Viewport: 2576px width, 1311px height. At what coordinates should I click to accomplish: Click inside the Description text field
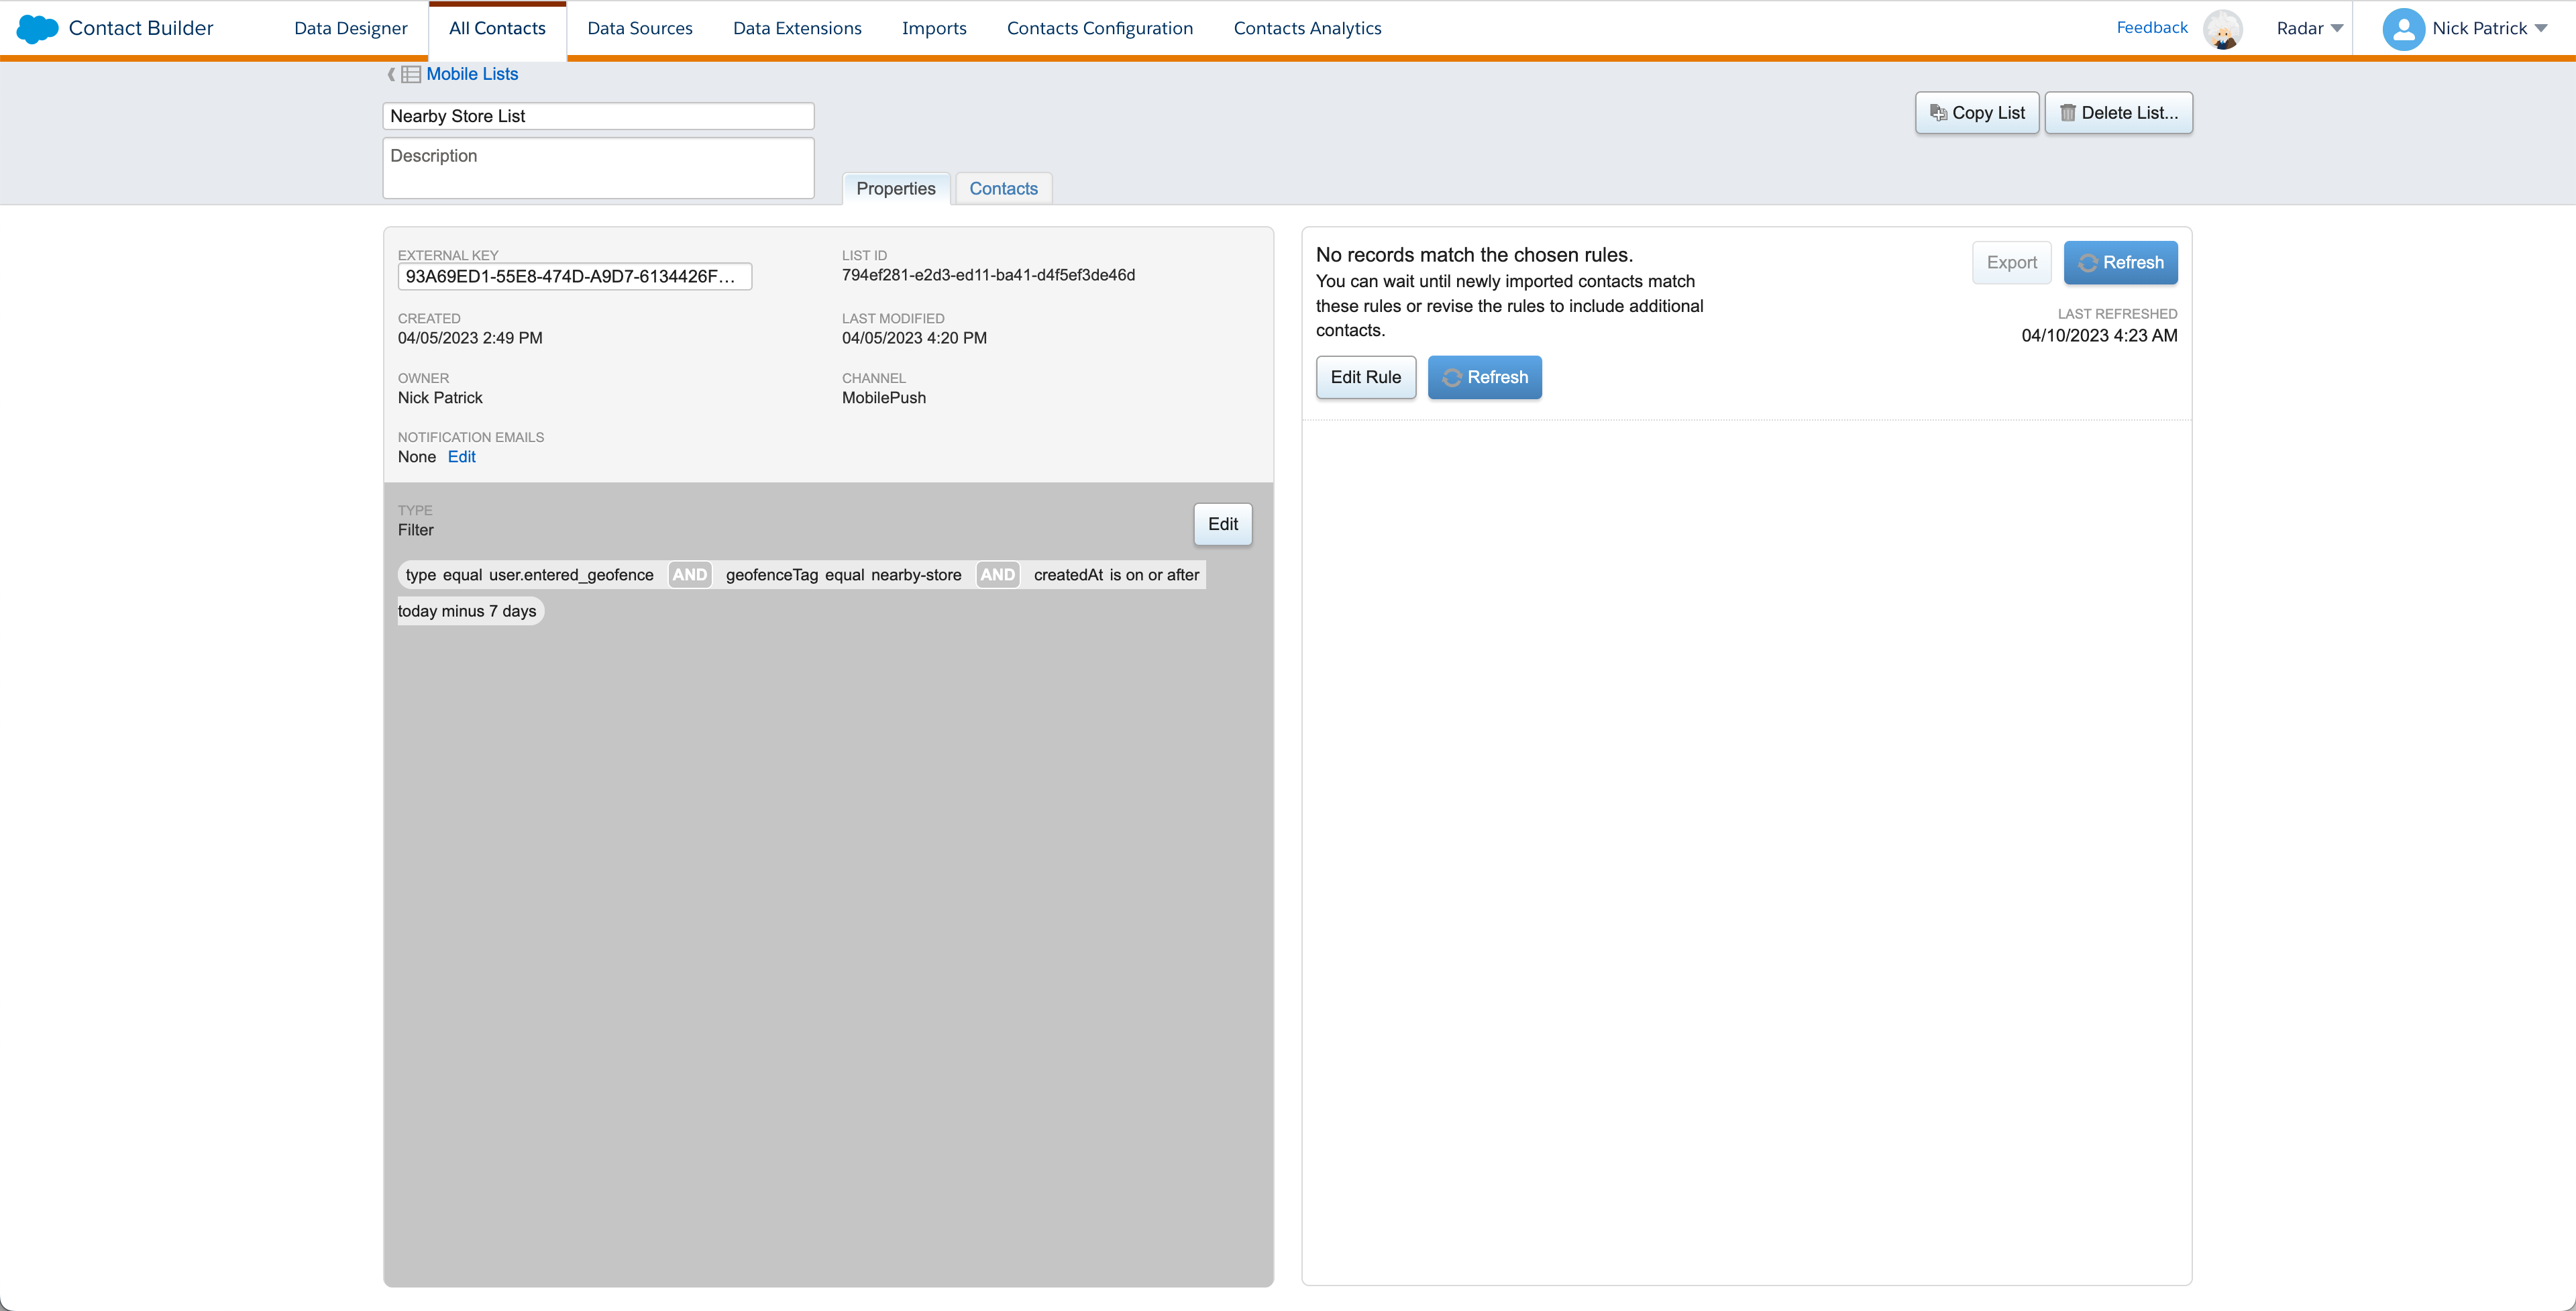pos(597,167)
